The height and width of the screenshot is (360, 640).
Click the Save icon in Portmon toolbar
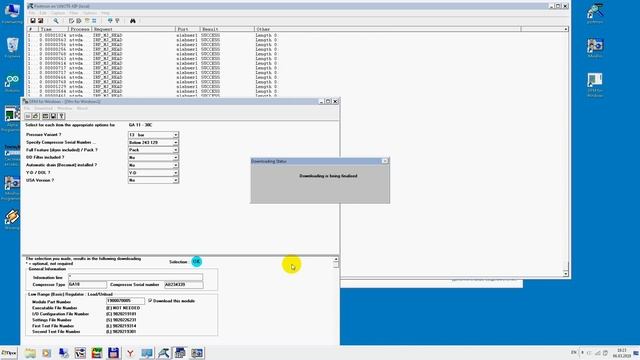point(33,21)
